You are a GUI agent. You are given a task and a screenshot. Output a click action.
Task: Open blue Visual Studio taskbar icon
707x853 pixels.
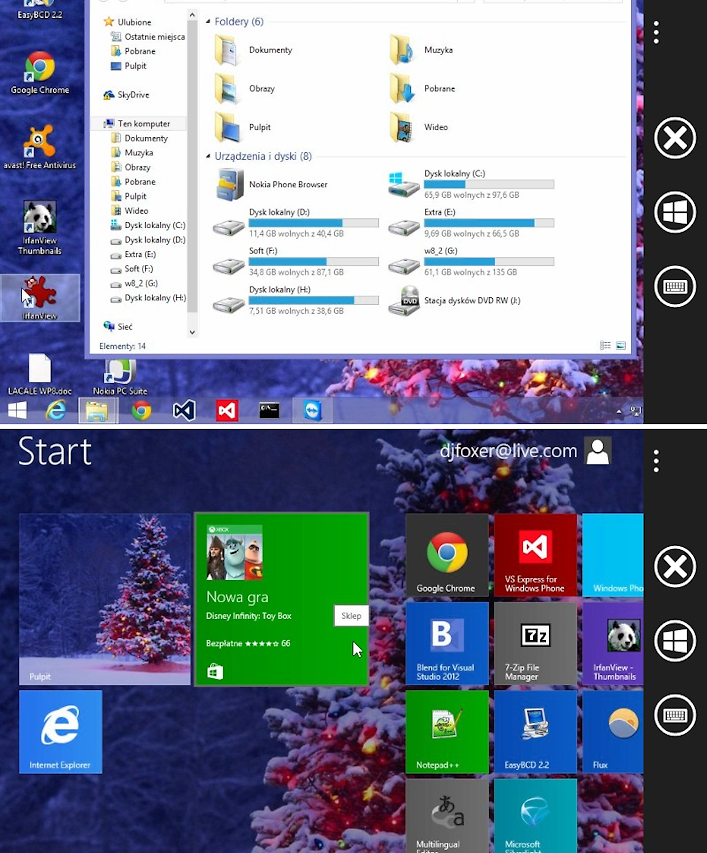184,410
